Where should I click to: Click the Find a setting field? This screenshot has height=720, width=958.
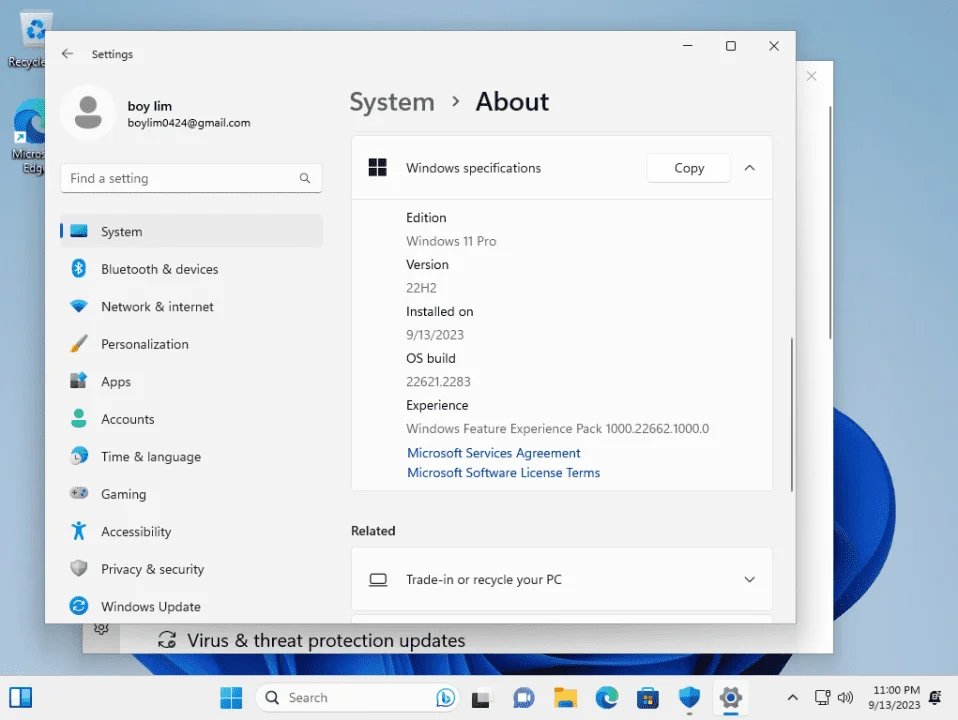point(191,178)
